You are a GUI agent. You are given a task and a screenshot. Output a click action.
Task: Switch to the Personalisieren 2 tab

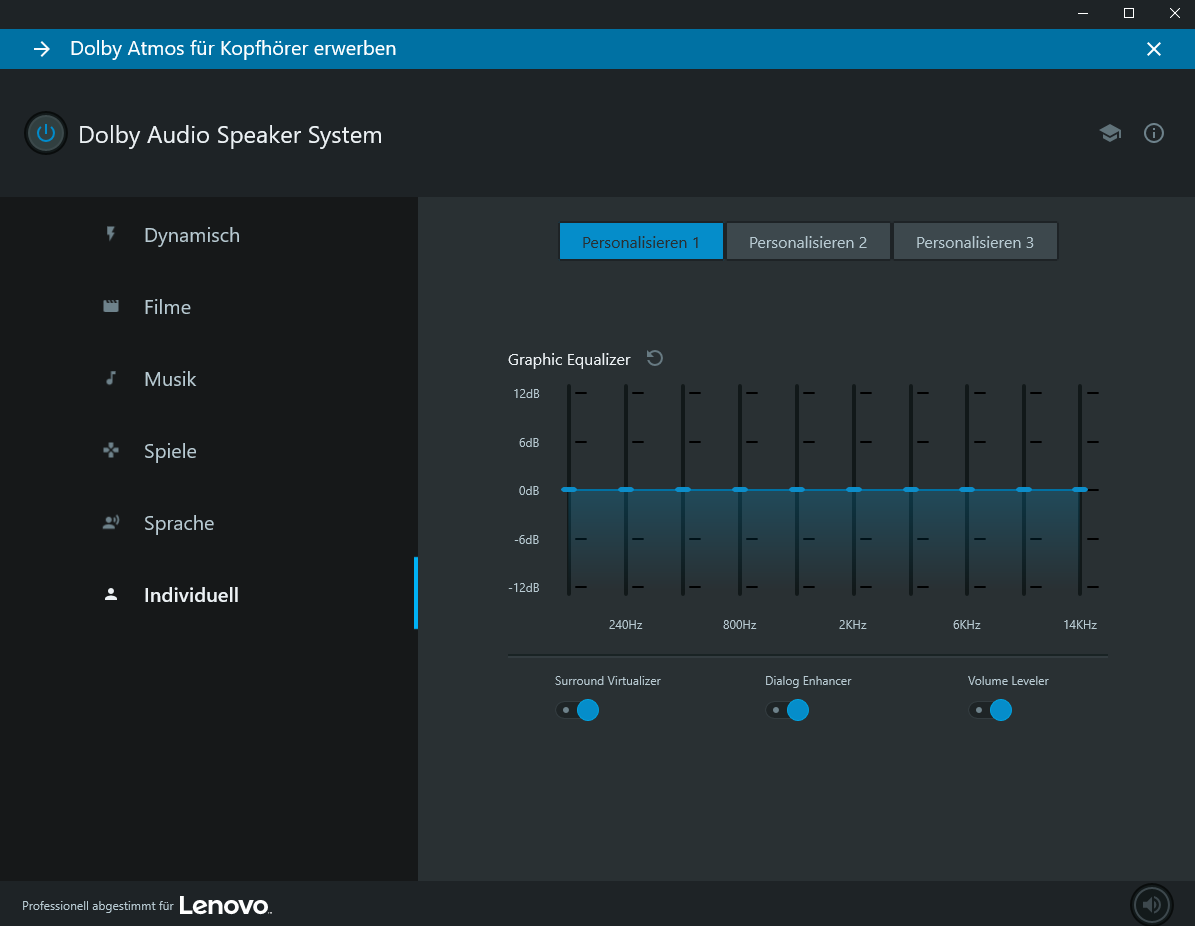808,242
